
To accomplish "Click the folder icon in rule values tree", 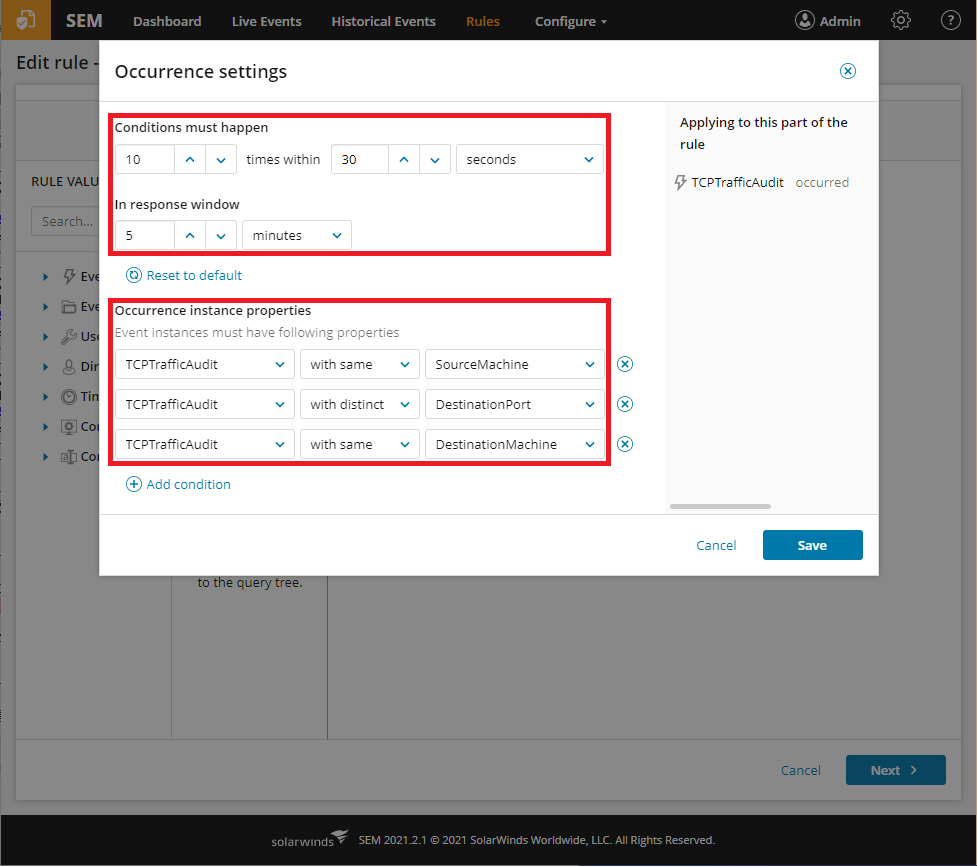I will [x=69, y=307].
